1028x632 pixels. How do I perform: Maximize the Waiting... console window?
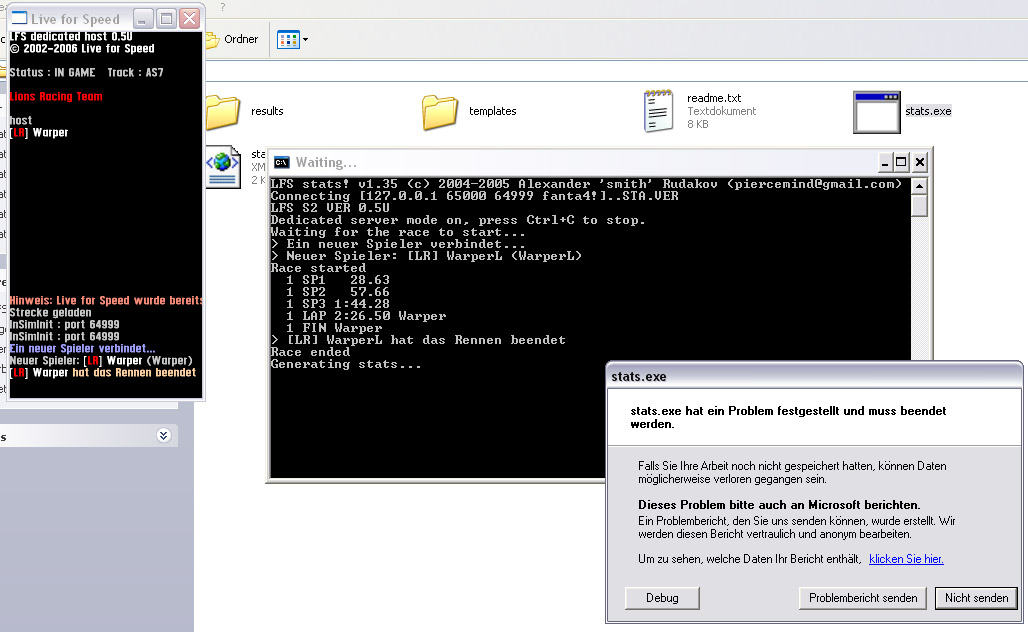tap(901, 162)
